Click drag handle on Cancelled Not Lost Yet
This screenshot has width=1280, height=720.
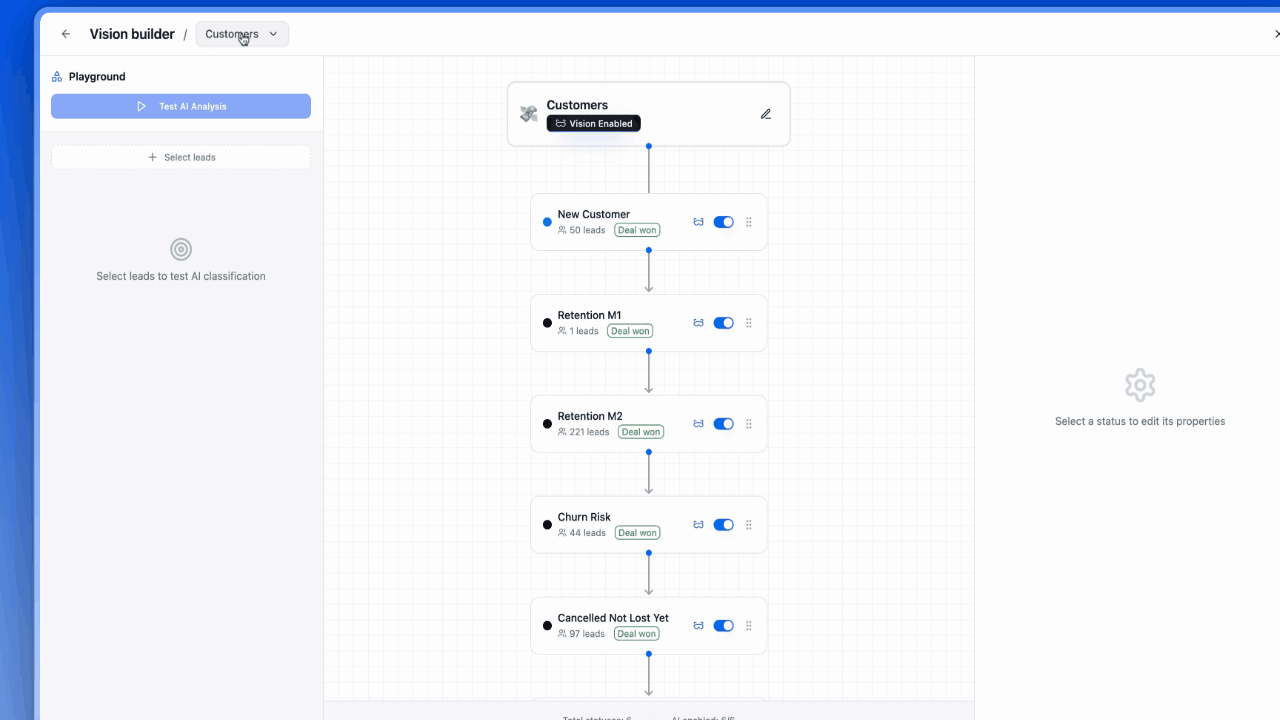click(x=749, y=626)
